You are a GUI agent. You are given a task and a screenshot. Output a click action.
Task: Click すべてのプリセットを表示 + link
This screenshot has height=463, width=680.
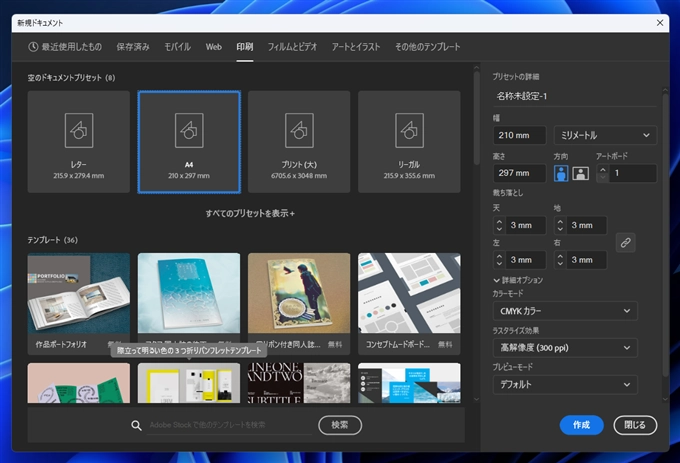pos(250,213)
